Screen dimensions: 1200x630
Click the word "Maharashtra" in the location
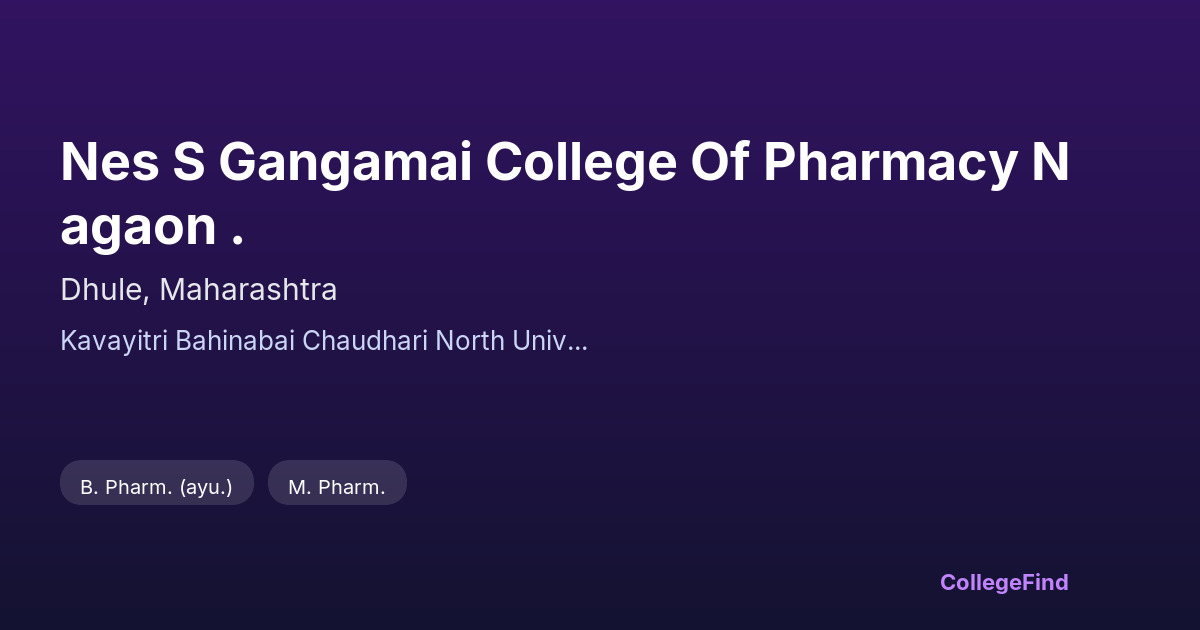[x=248, y=290]
